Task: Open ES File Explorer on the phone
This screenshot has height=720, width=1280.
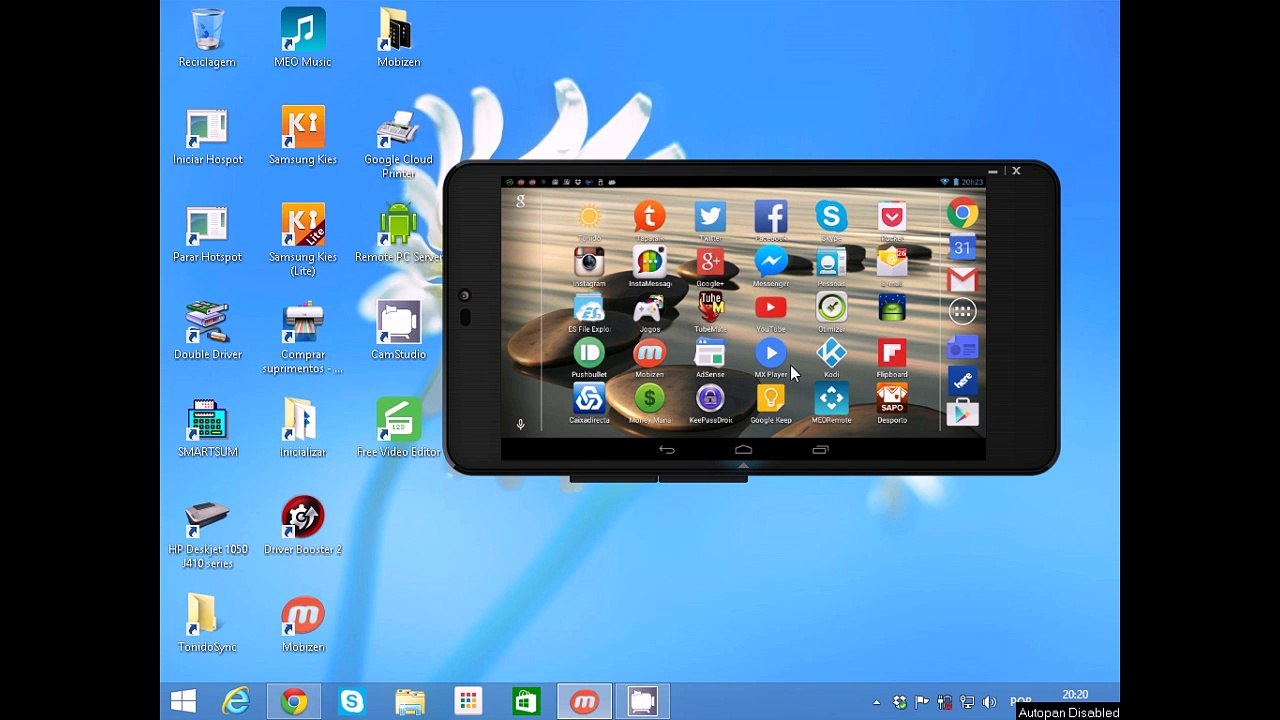Action: pos(589,308)
